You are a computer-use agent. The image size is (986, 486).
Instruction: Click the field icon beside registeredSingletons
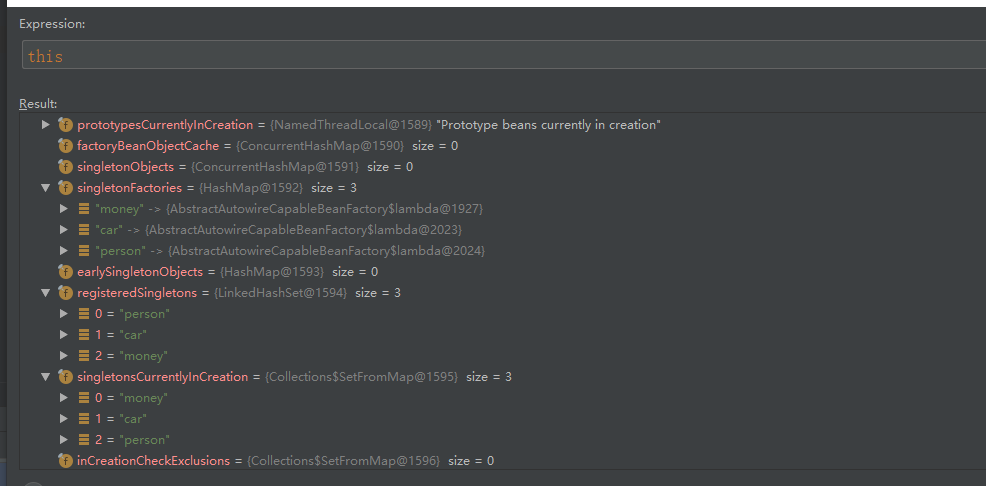65,293
